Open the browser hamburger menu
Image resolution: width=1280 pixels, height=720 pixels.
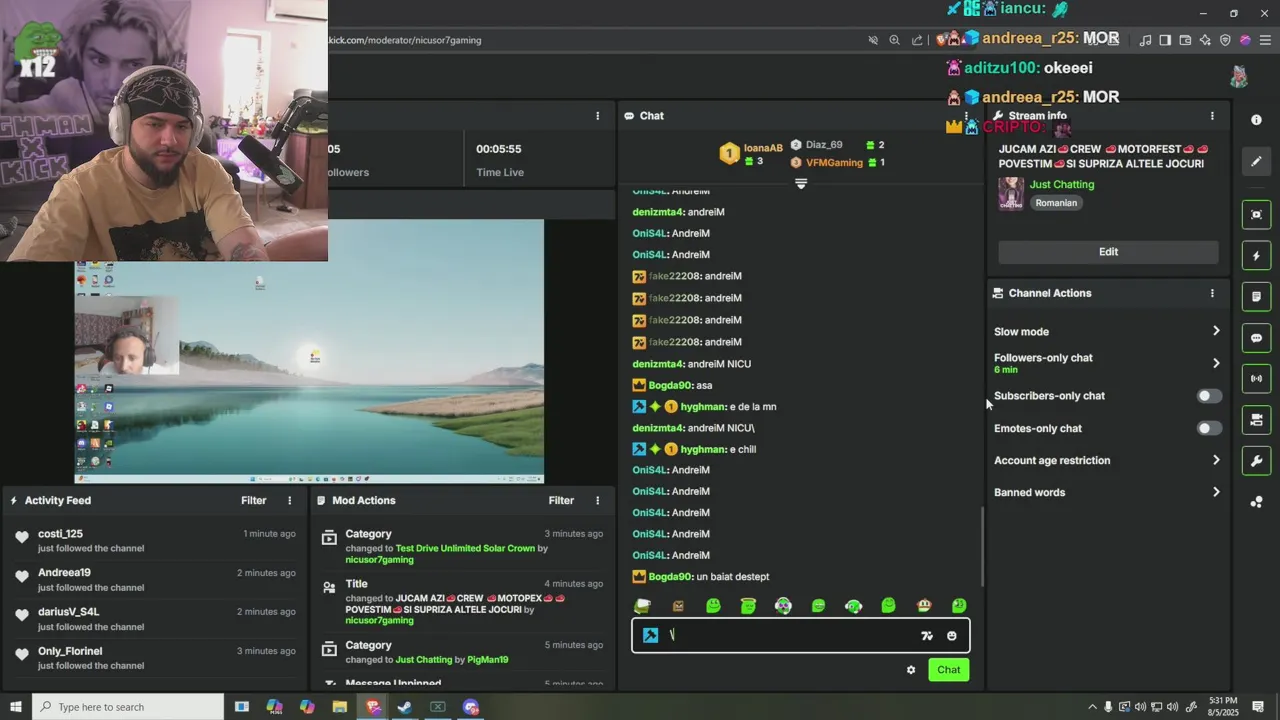pyautogui.click(x=1265, y=40)
